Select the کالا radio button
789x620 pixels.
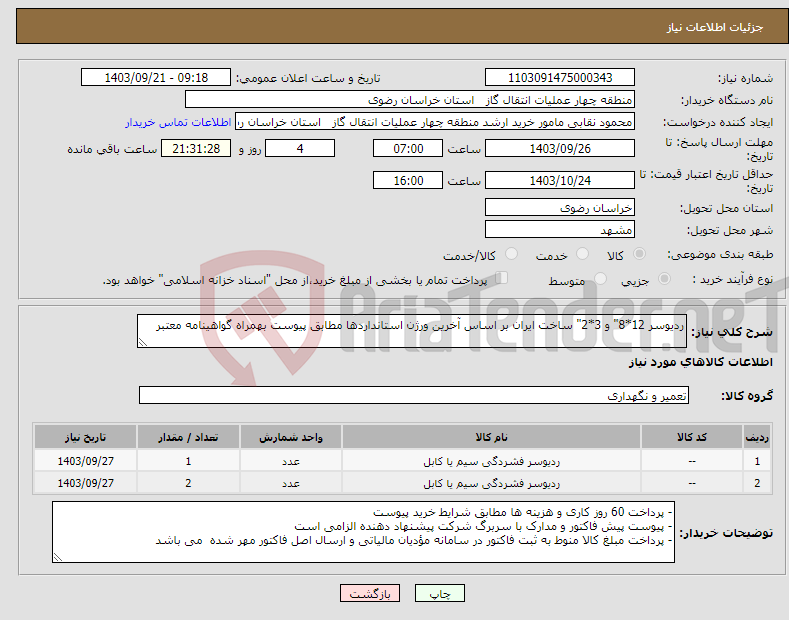(639, 254)
